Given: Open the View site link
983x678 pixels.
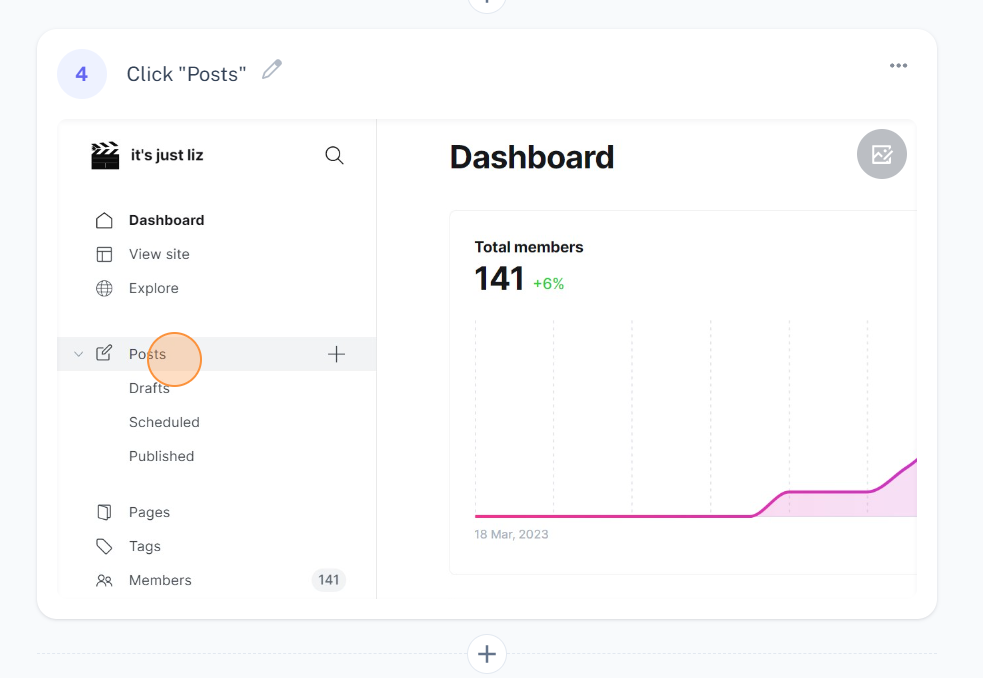Looking at the screenshot, I should (x=159, y=254).
